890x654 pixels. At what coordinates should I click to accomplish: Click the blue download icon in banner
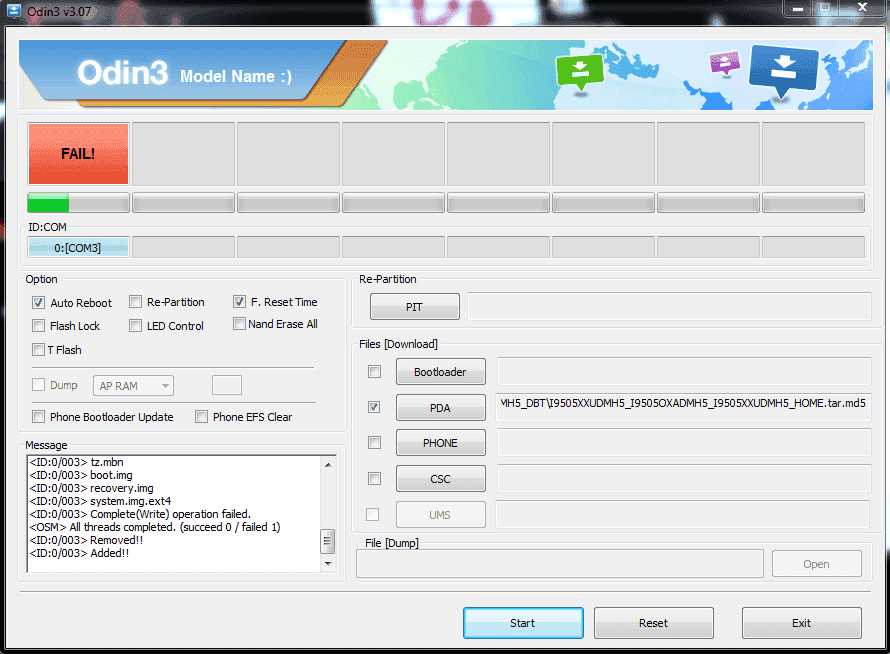pyautogui.click(x=783, y=71)
